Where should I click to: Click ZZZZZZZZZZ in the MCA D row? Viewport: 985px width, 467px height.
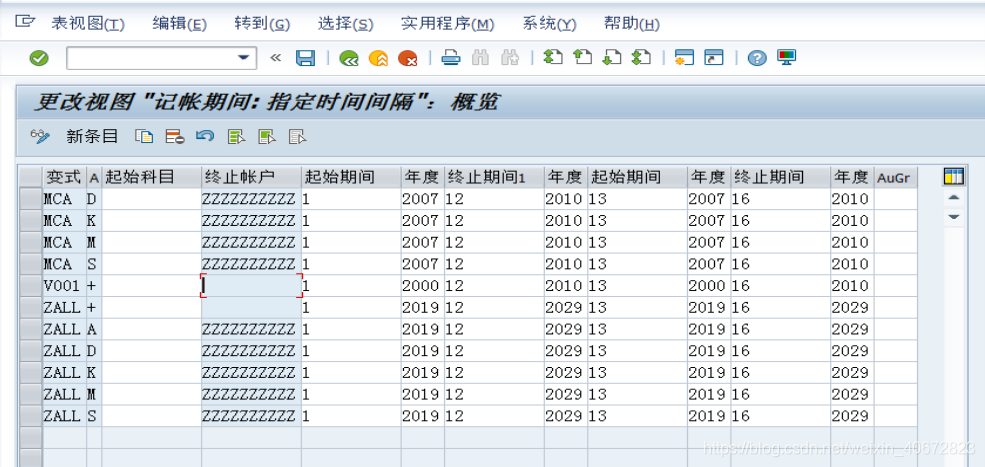(251, 199)
